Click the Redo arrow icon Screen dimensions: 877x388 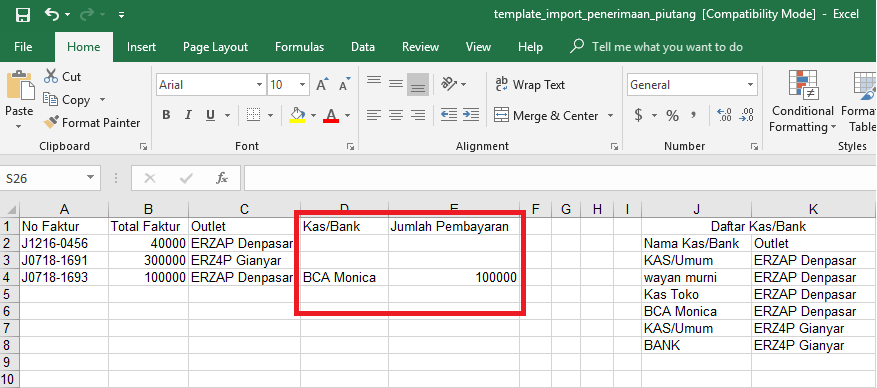(87, 15)
